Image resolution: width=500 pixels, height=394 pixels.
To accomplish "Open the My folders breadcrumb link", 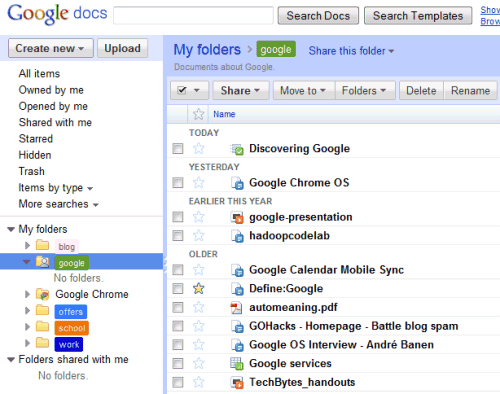I will pyautogui.click(x=207, y=50).
